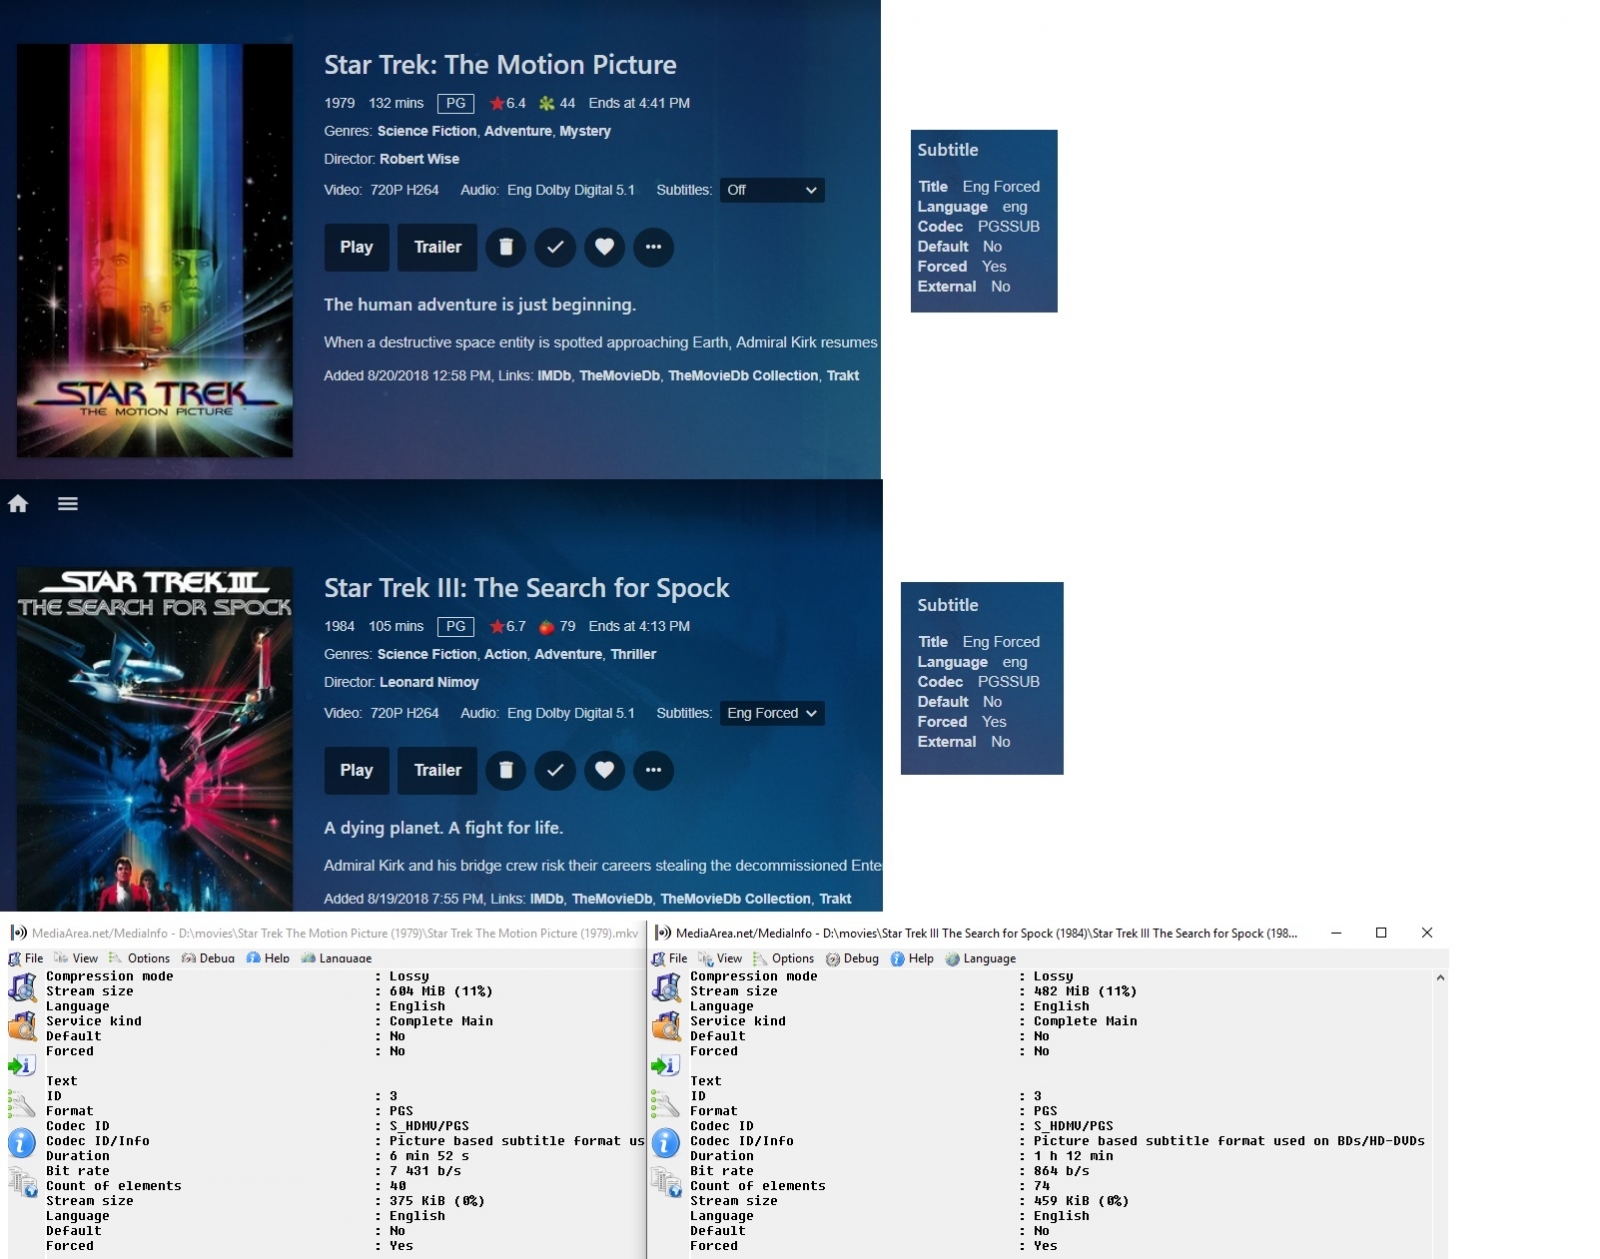Open File menu in Search for Spock MediaInfo
Image resolution: width=1600 pixels, height=1259 pixels.
click(x=670, y=958)
